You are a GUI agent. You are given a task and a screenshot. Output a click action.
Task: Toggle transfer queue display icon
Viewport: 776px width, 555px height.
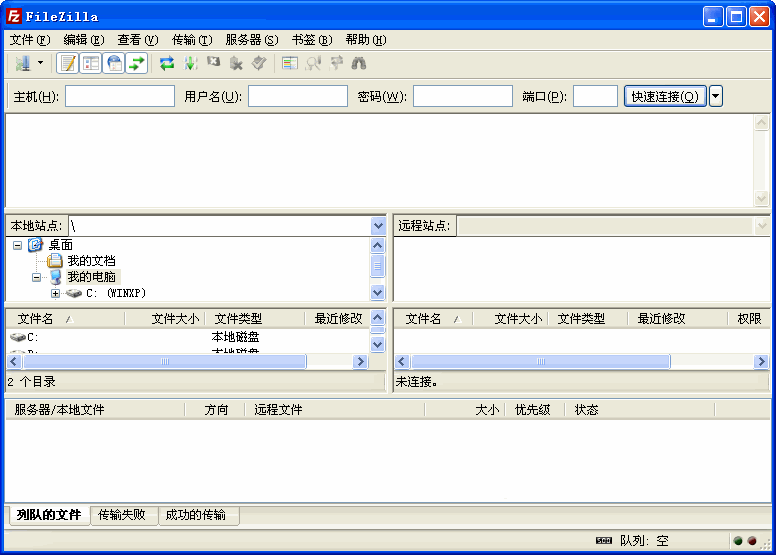click(x=137, y=63)
